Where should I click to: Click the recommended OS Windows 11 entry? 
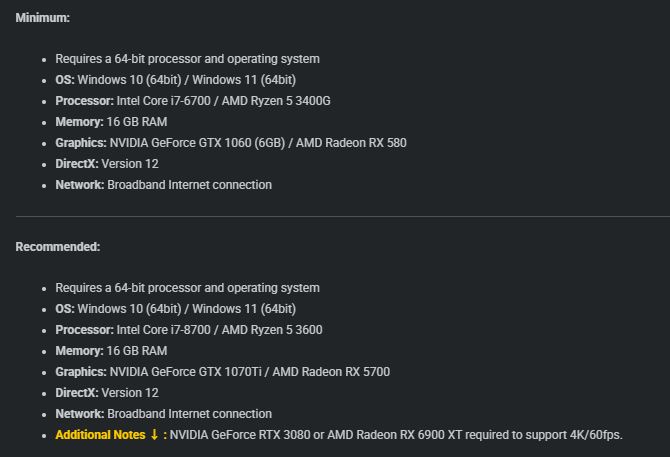pos(176,309)
